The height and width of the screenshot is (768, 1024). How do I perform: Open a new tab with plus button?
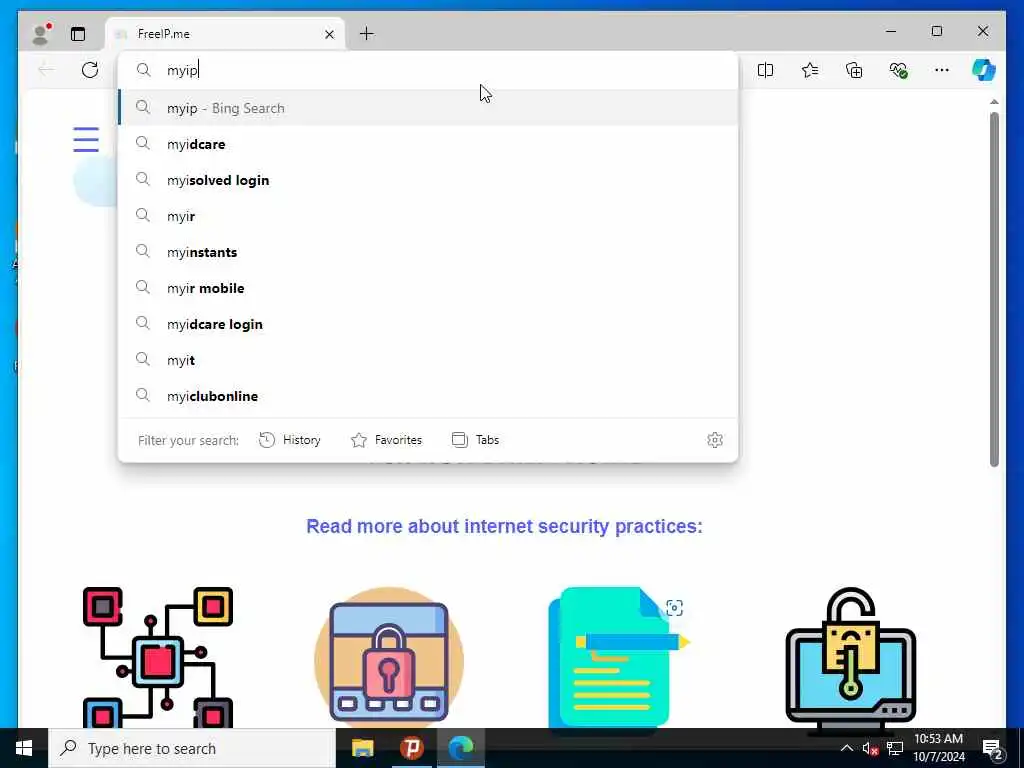pos(367,34)
